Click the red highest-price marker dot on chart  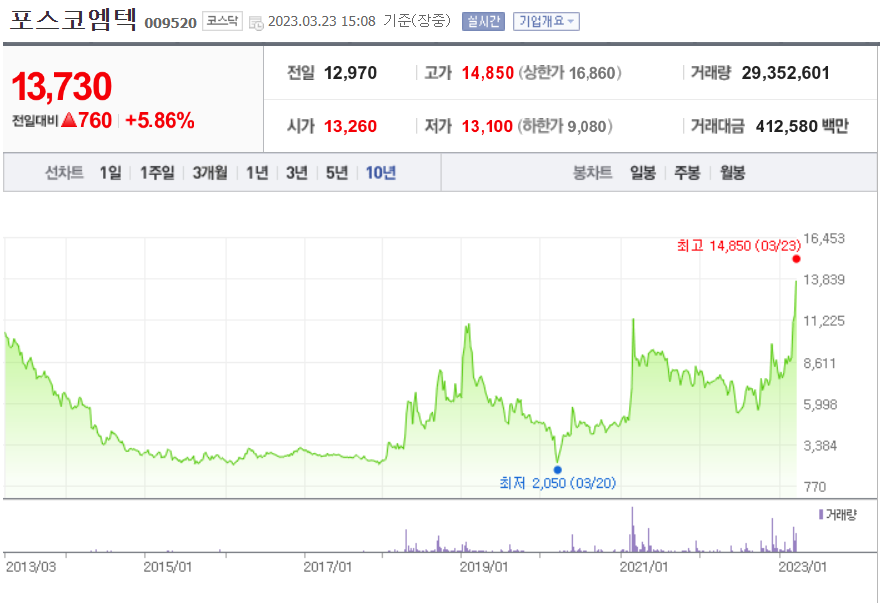pos(796,259)
